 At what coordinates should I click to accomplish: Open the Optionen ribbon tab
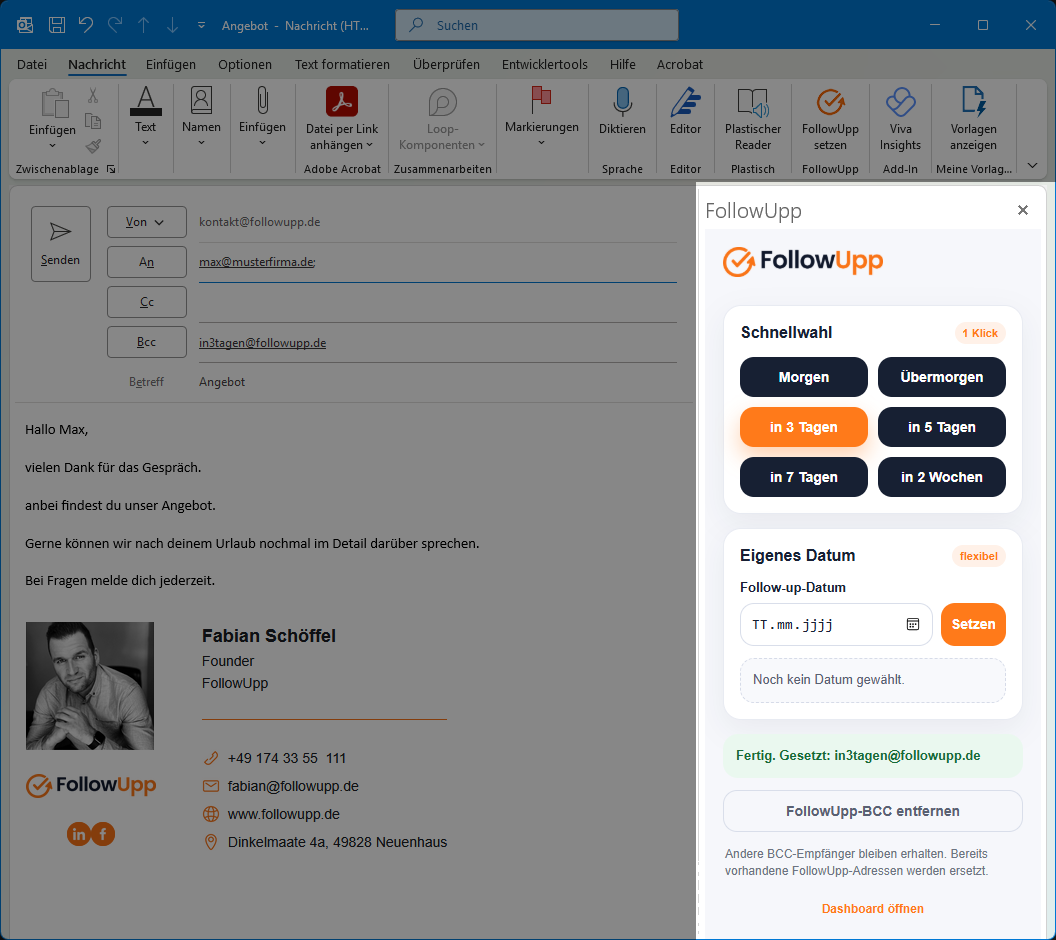(x=245, y=65)
